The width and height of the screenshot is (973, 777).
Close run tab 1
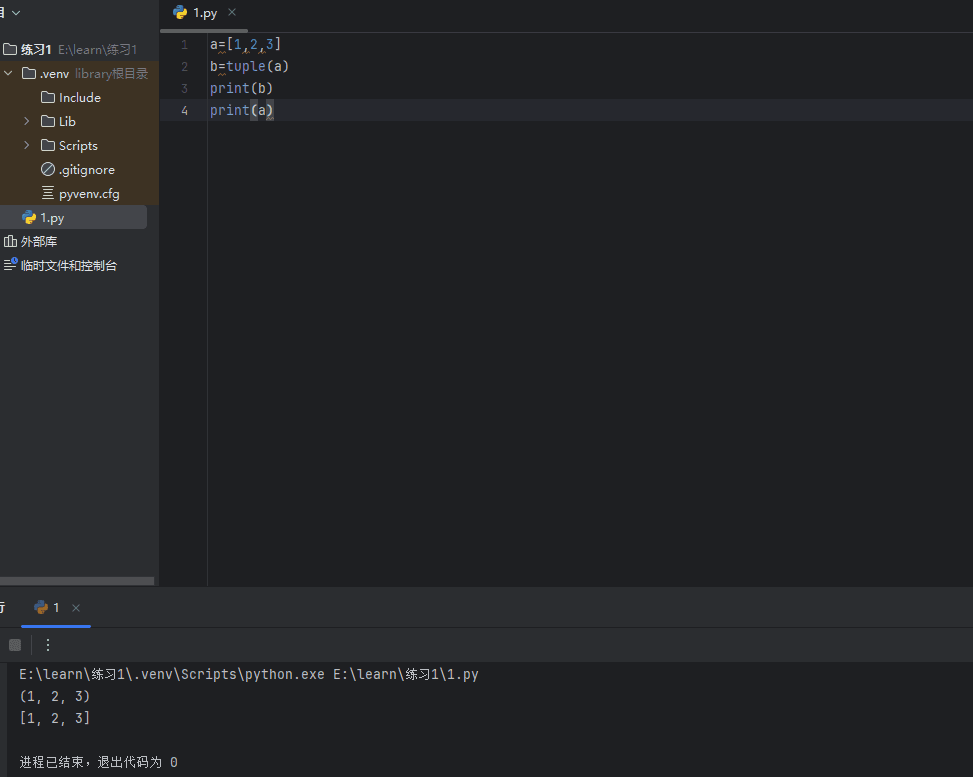click(76, 608)
